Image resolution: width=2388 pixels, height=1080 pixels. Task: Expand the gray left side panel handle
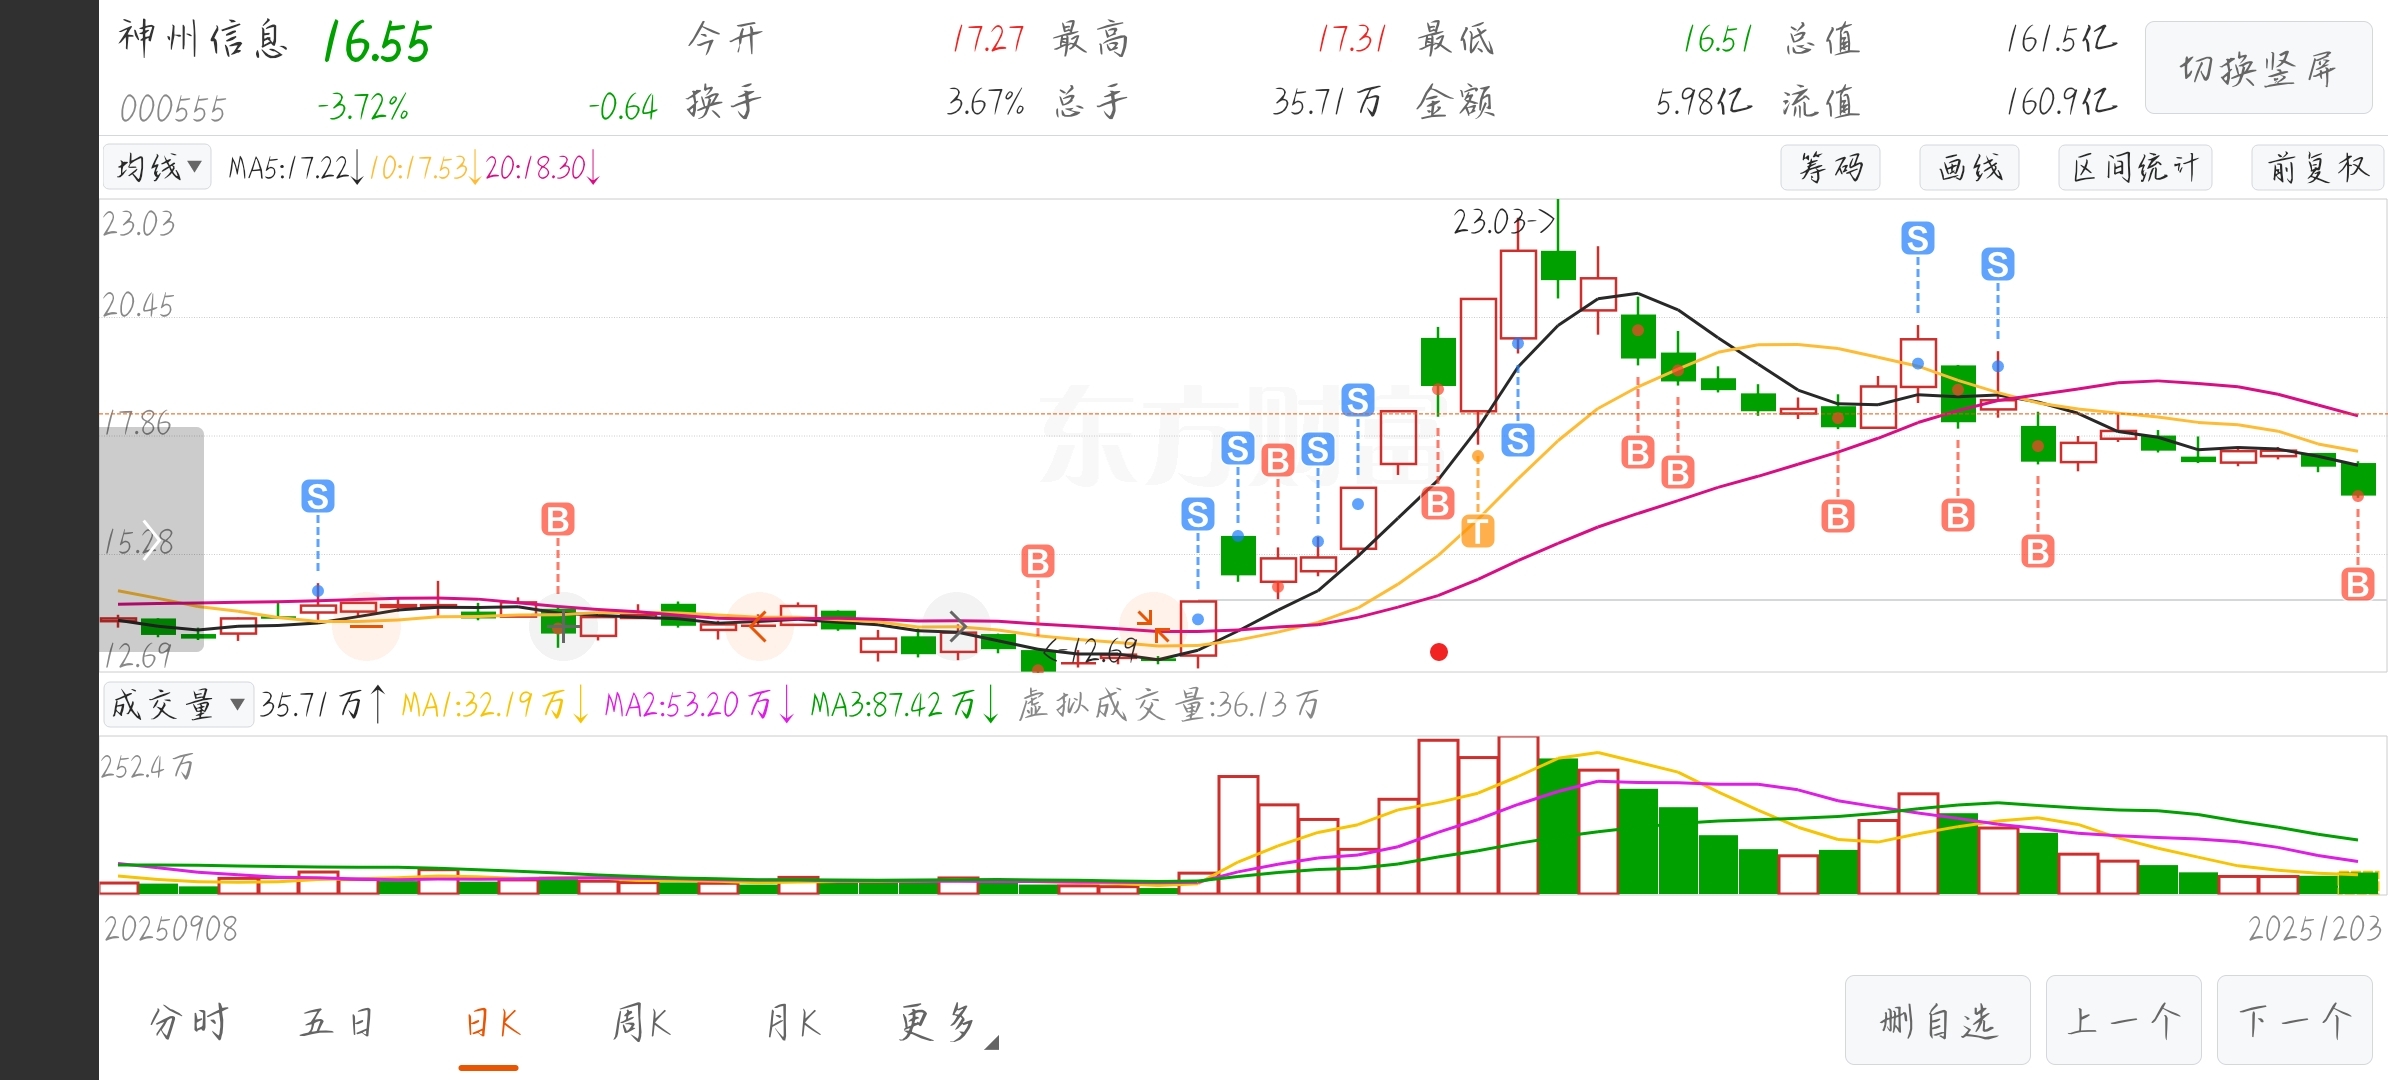tap(150, 540)
